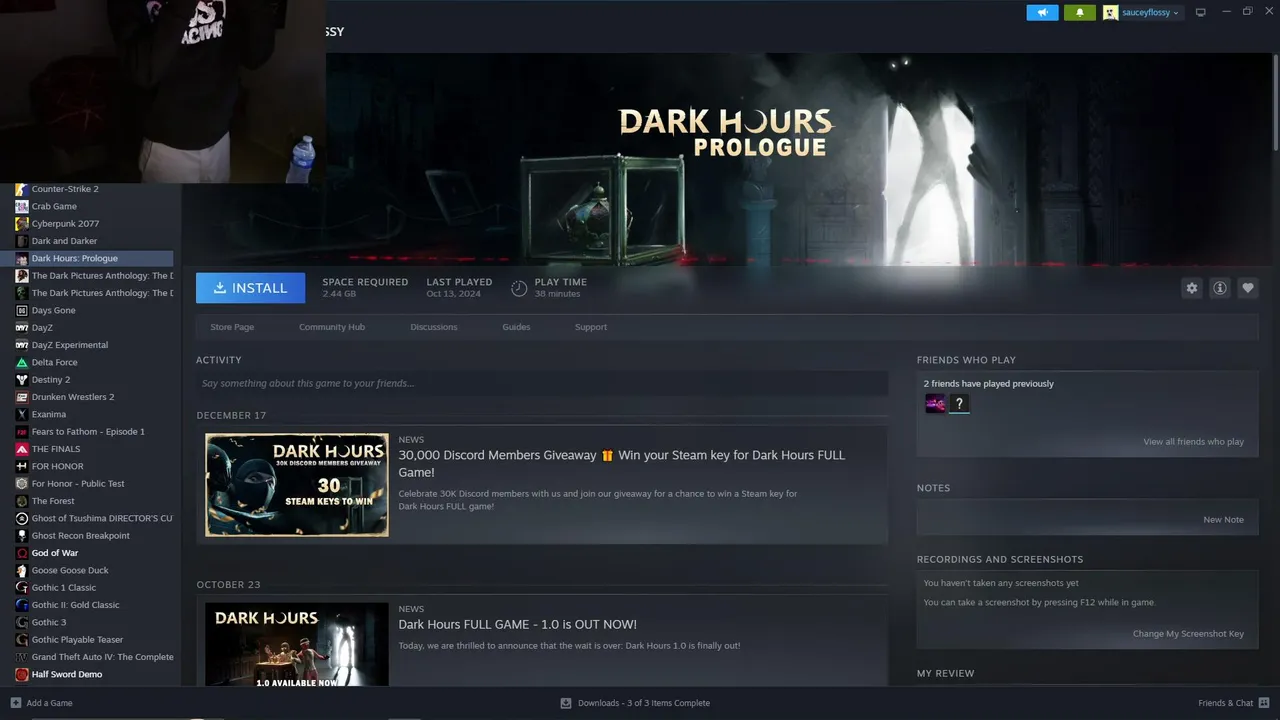Image resolution: width=1280 pixels, height=720 pixels.
Task: Click the Downloads icon in bottom bar
Action: coord(566,703)
